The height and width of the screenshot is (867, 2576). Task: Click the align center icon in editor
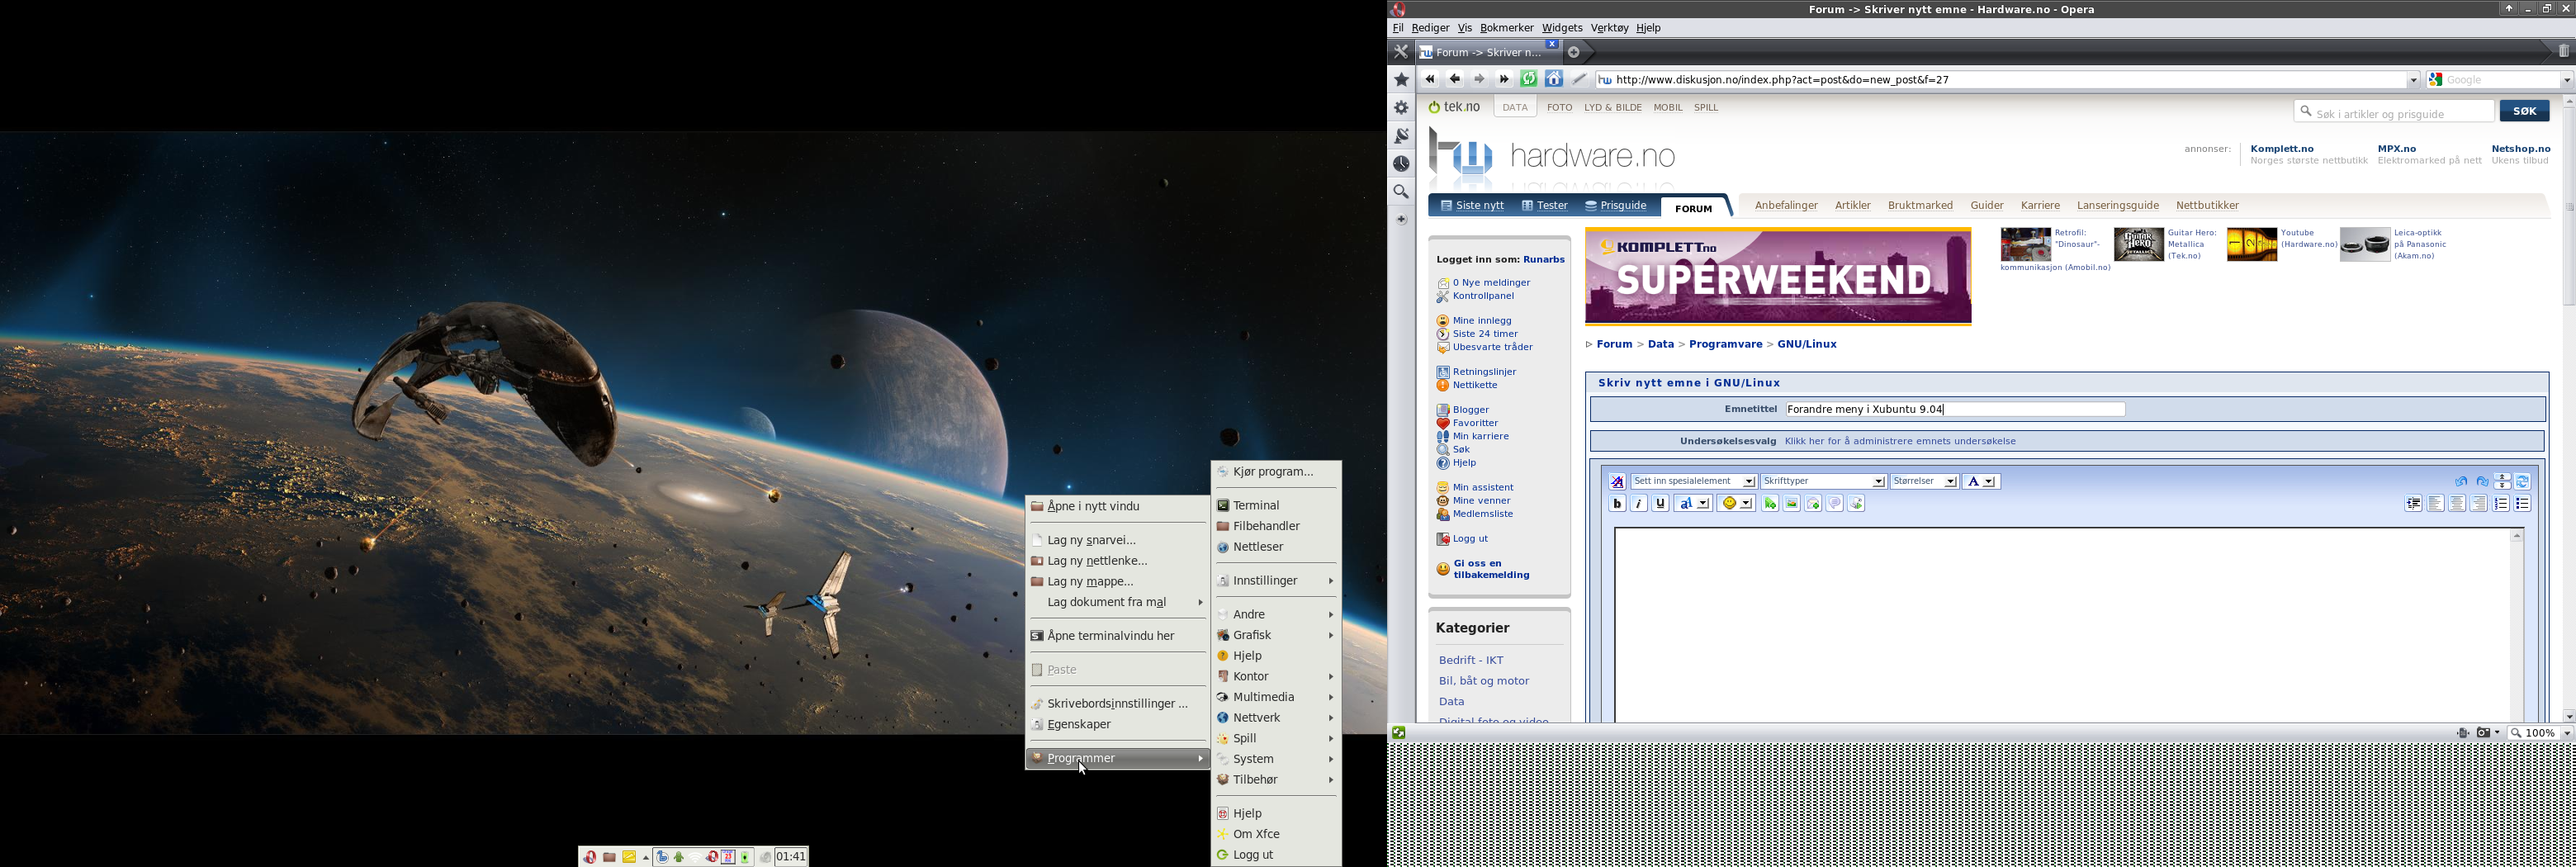pyautogui.click(x=2457, y=504)
